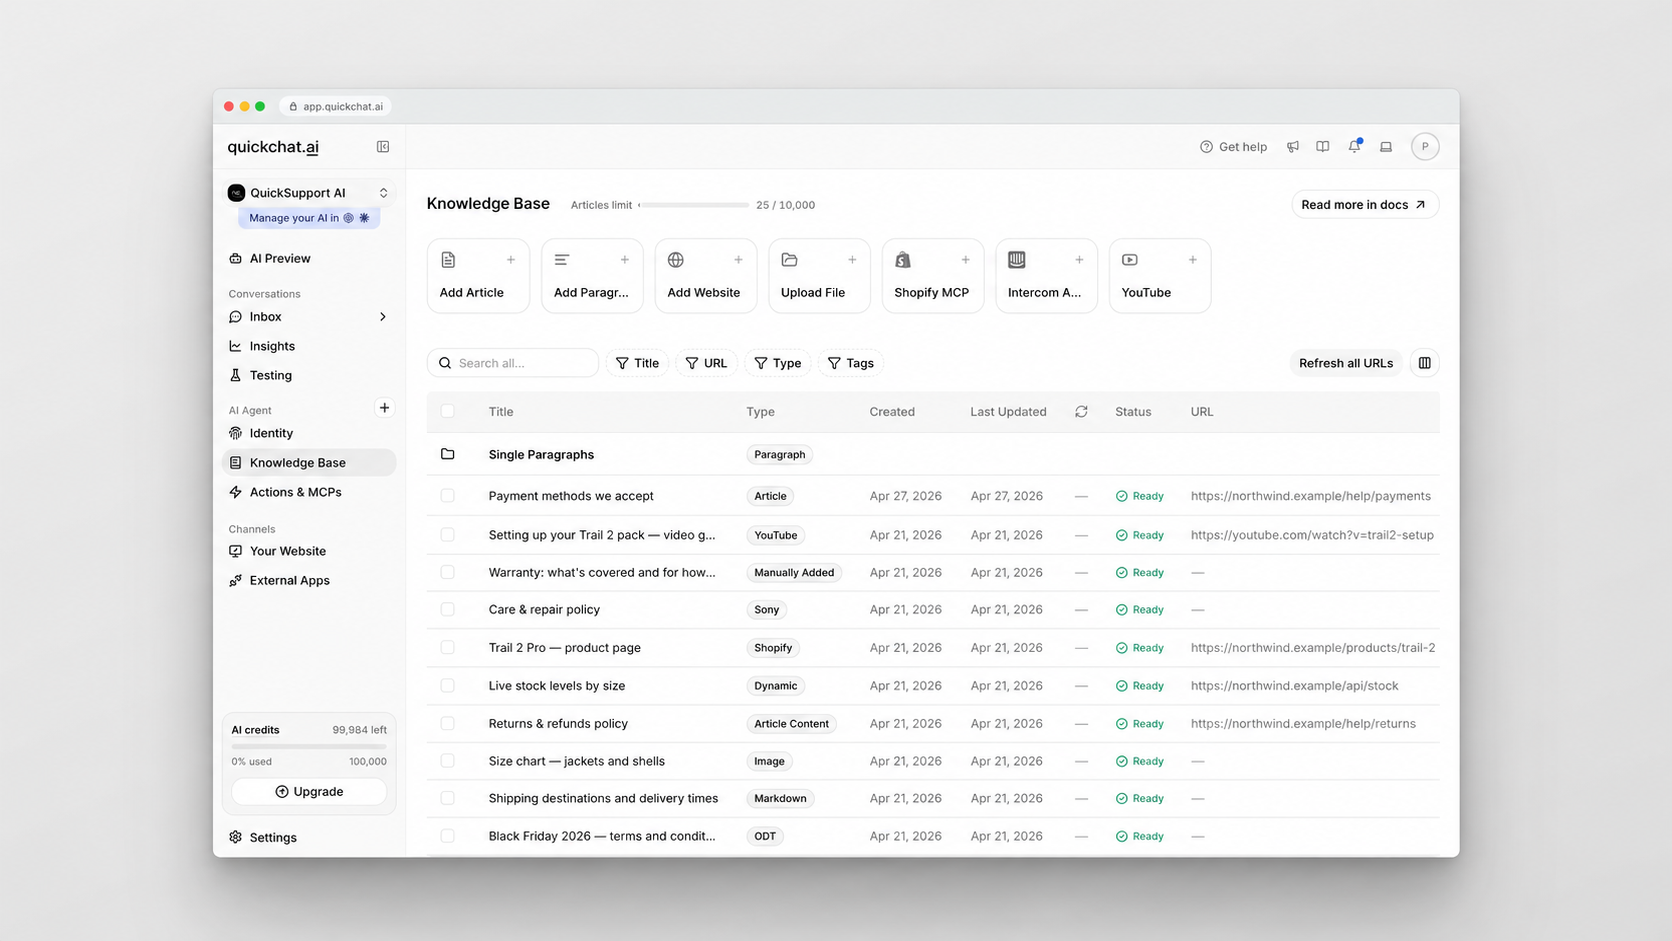
Task: Click the Single Paragraphs folder icon
Action: pos(448,454)
